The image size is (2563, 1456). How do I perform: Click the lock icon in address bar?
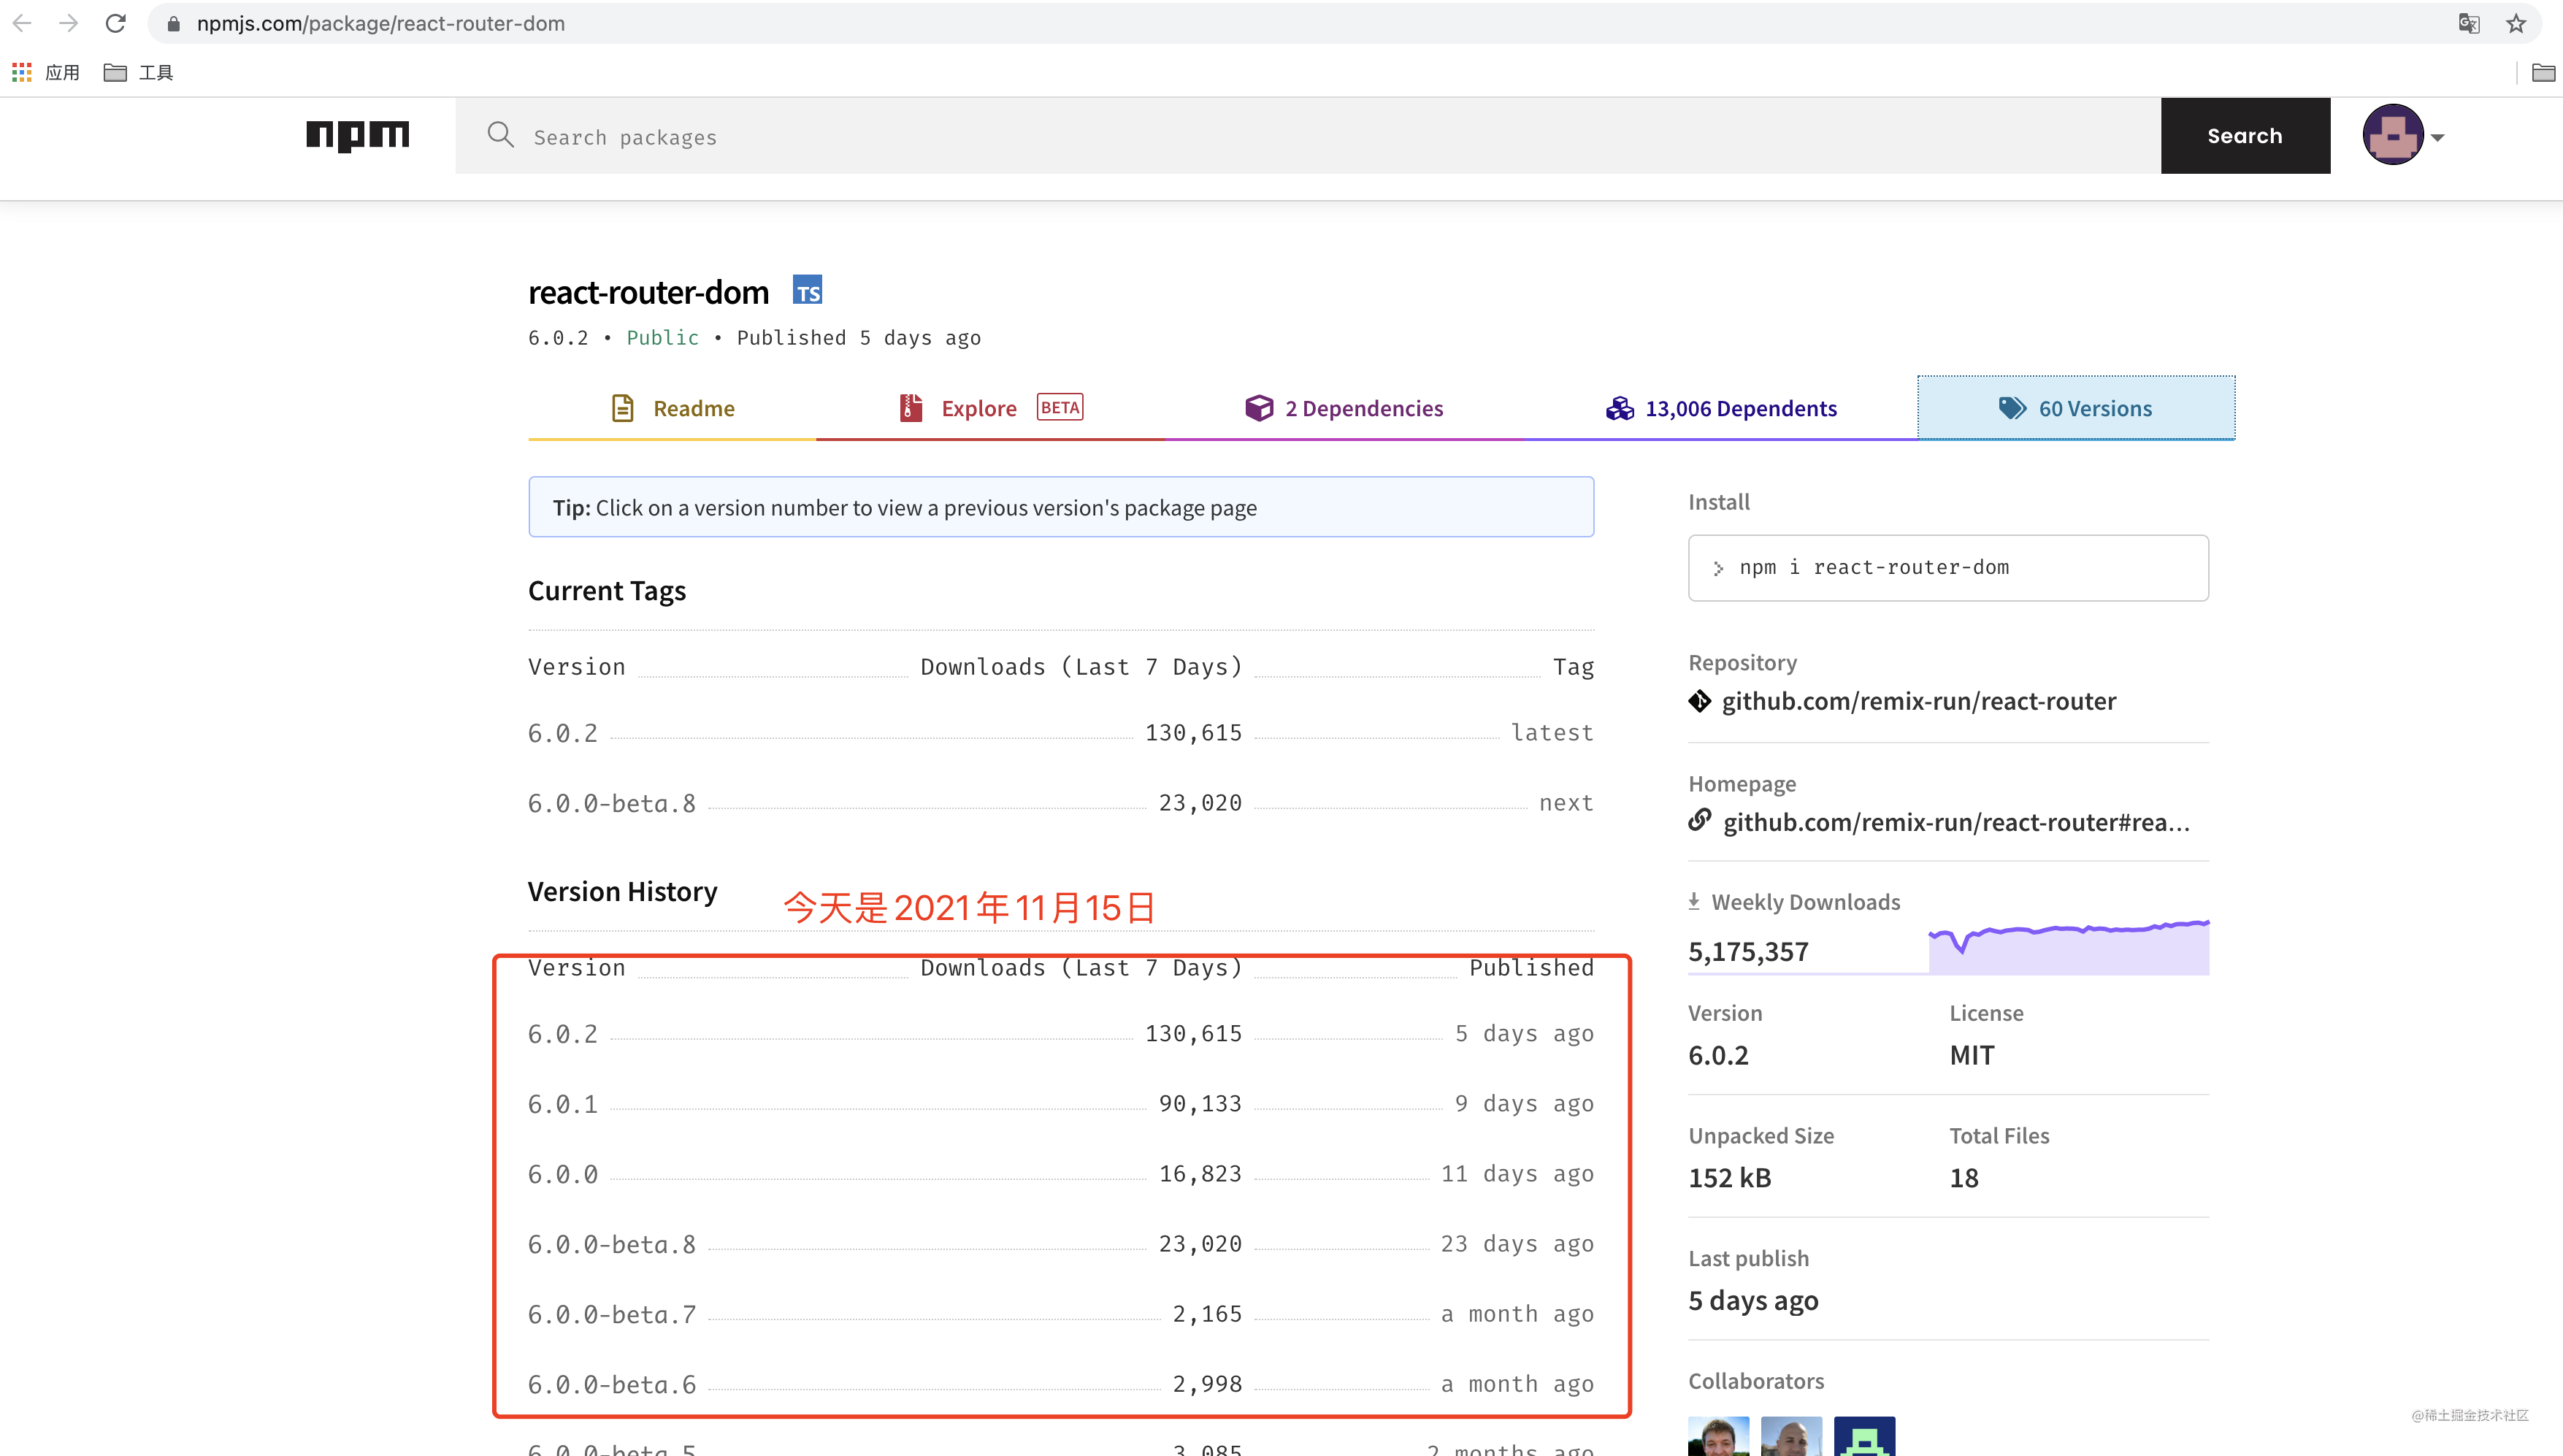[x=173, y=24]
